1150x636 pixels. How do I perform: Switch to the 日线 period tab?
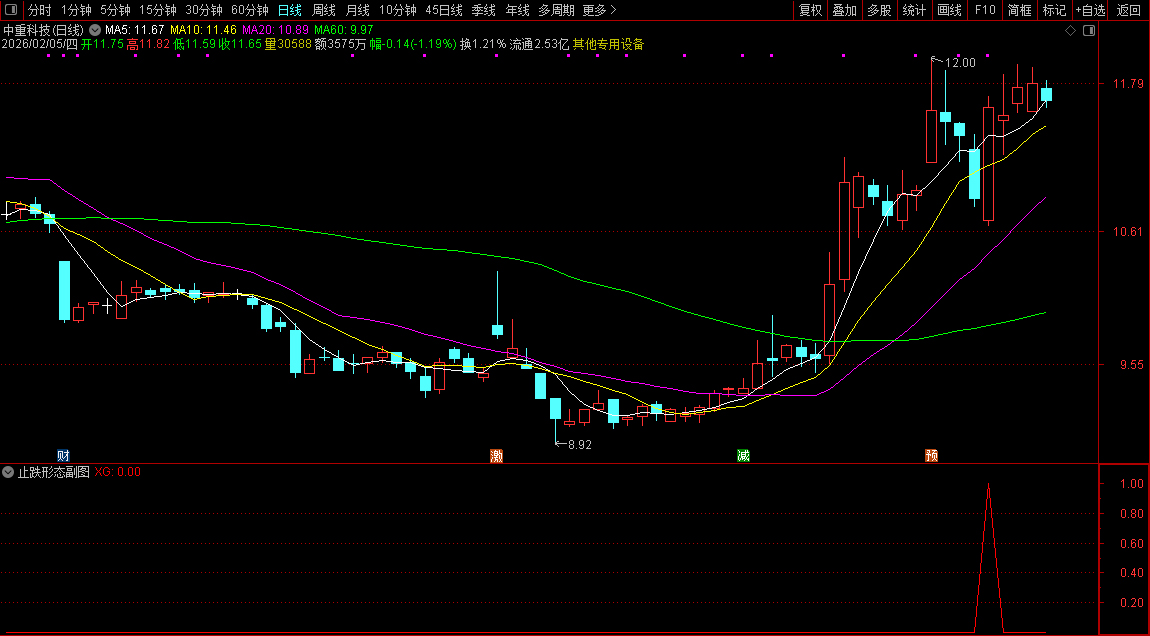[289, 10]
